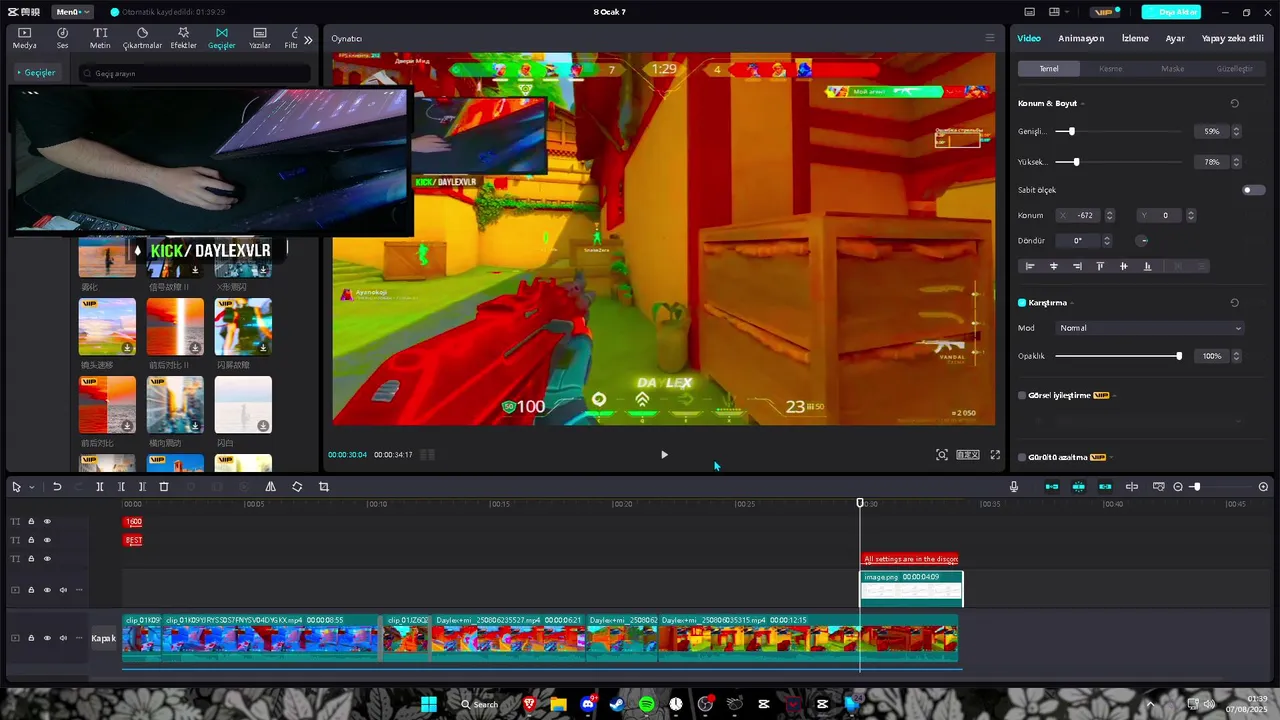
Task: Undo the last action
Action: [x=57, y=487]
